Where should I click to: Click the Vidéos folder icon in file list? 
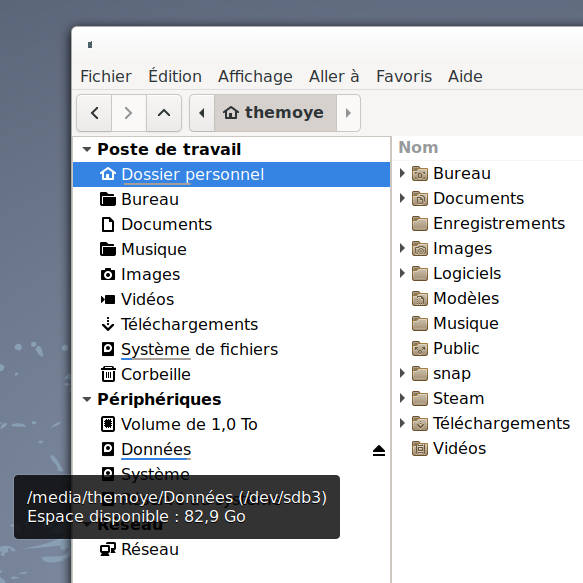pos(420,448)
